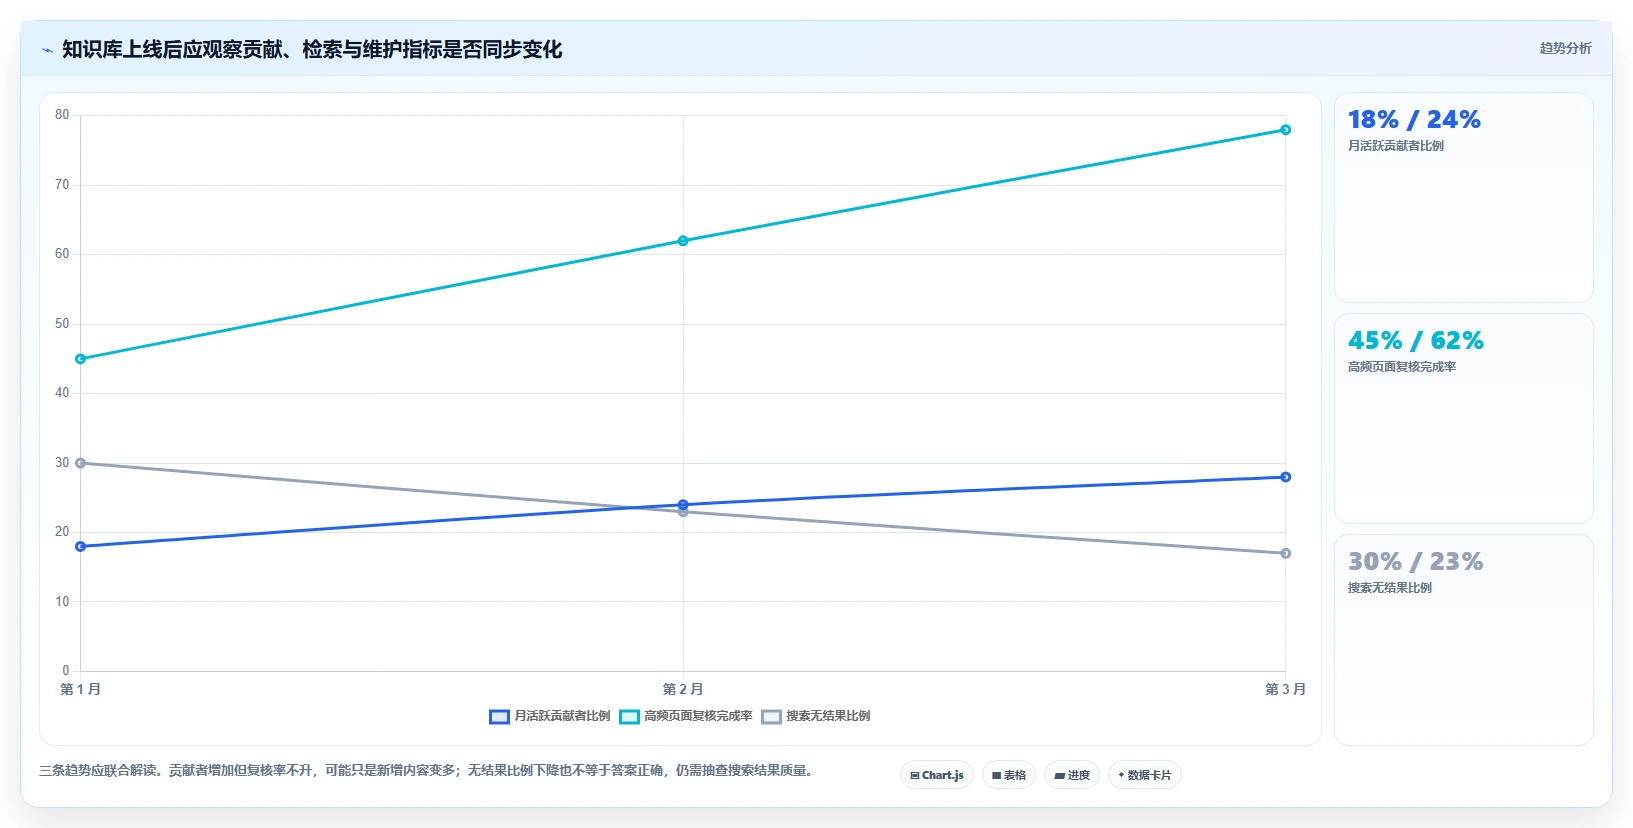Click the 第 3 月 axis label
This screenshot has width=1633, height=828.
(1286, 689)
